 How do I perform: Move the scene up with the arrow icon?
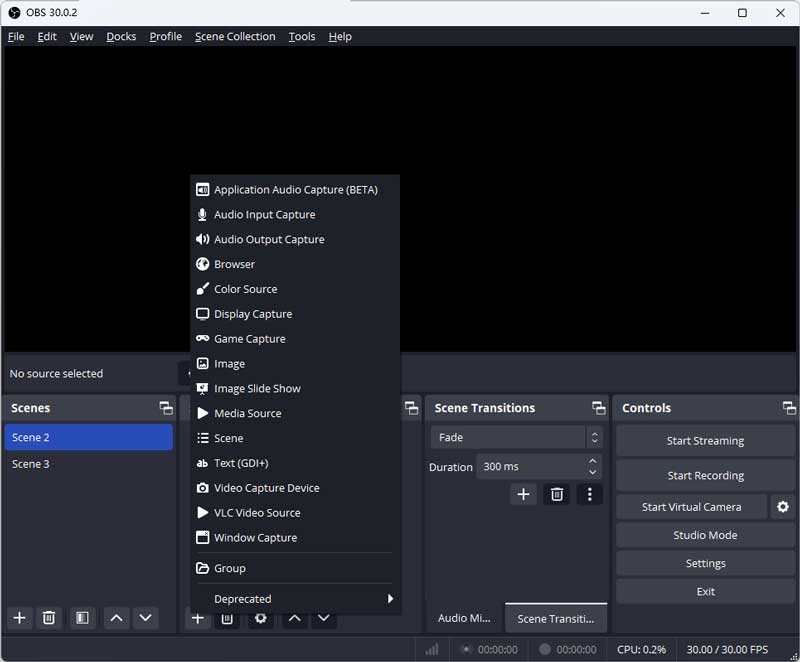(116, 618)
